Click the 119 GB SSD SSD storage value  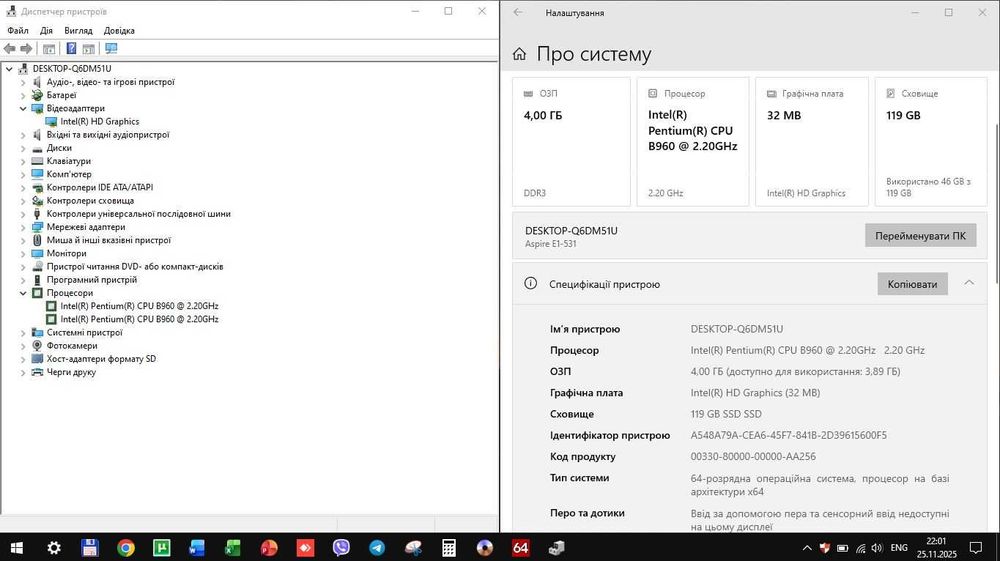pyautogui.click(x=726, y=414)
